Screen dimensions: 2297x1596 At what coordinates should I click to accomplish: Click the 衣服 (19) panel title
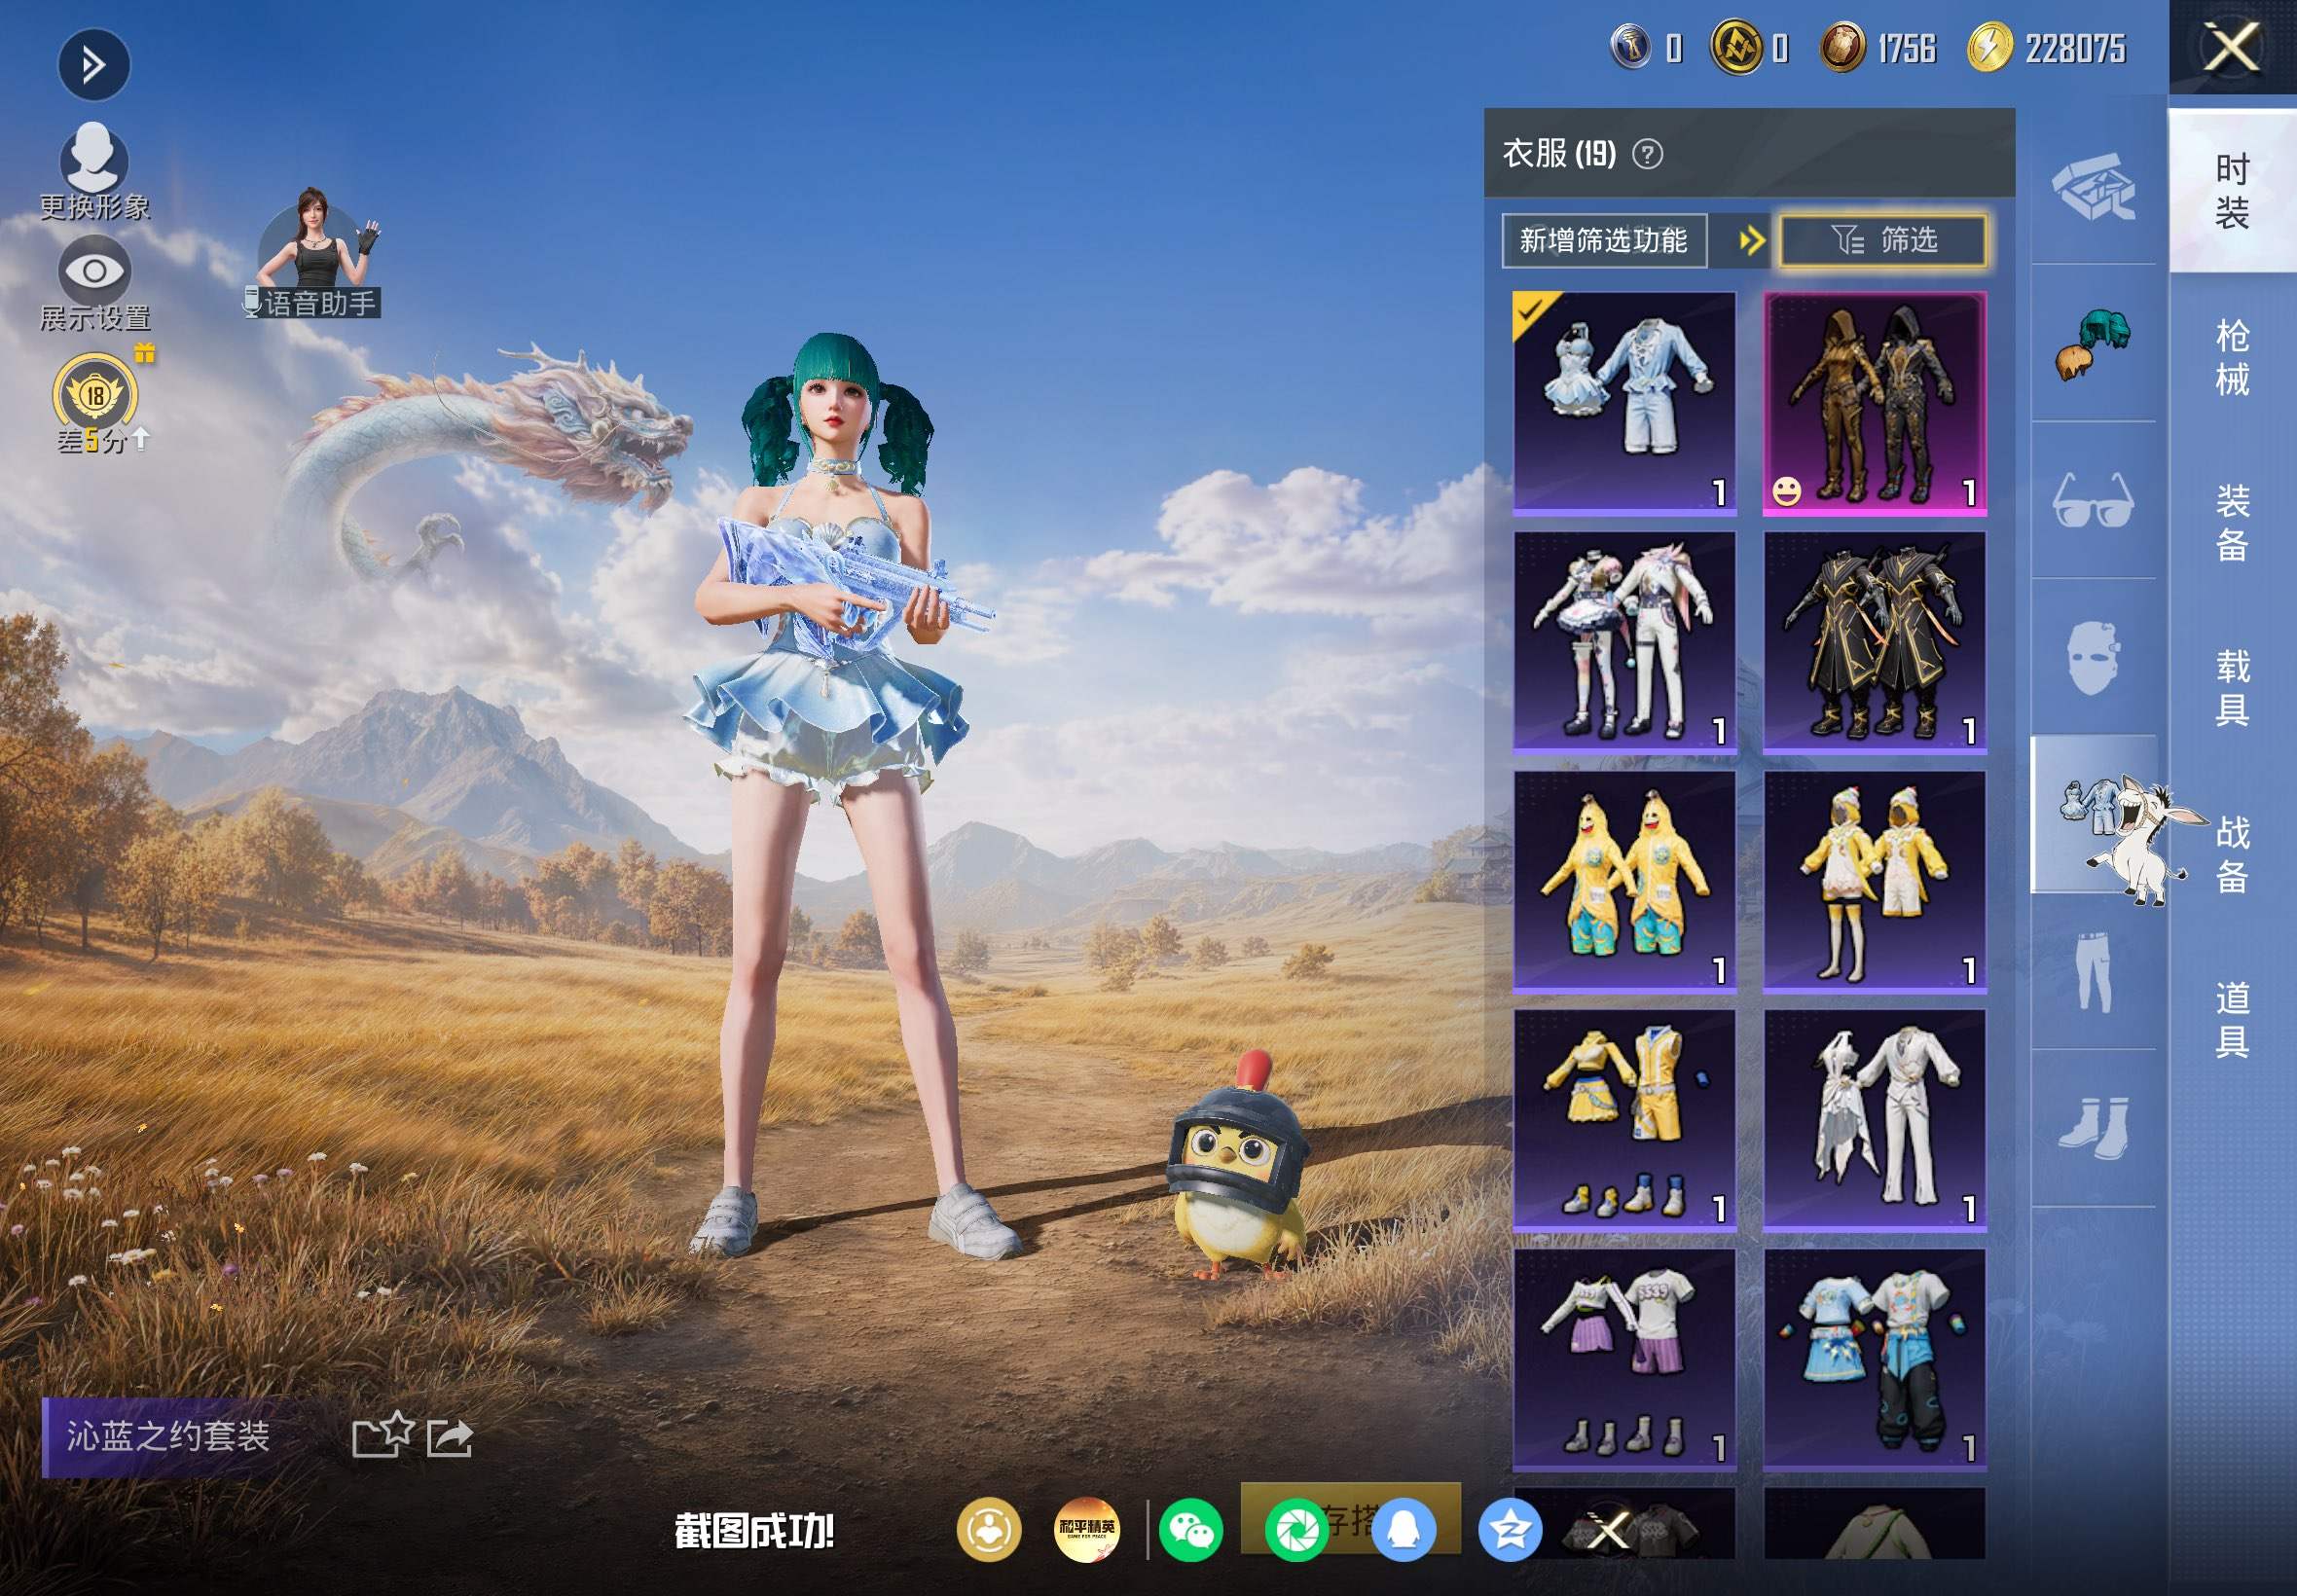tap(1559, 153)
